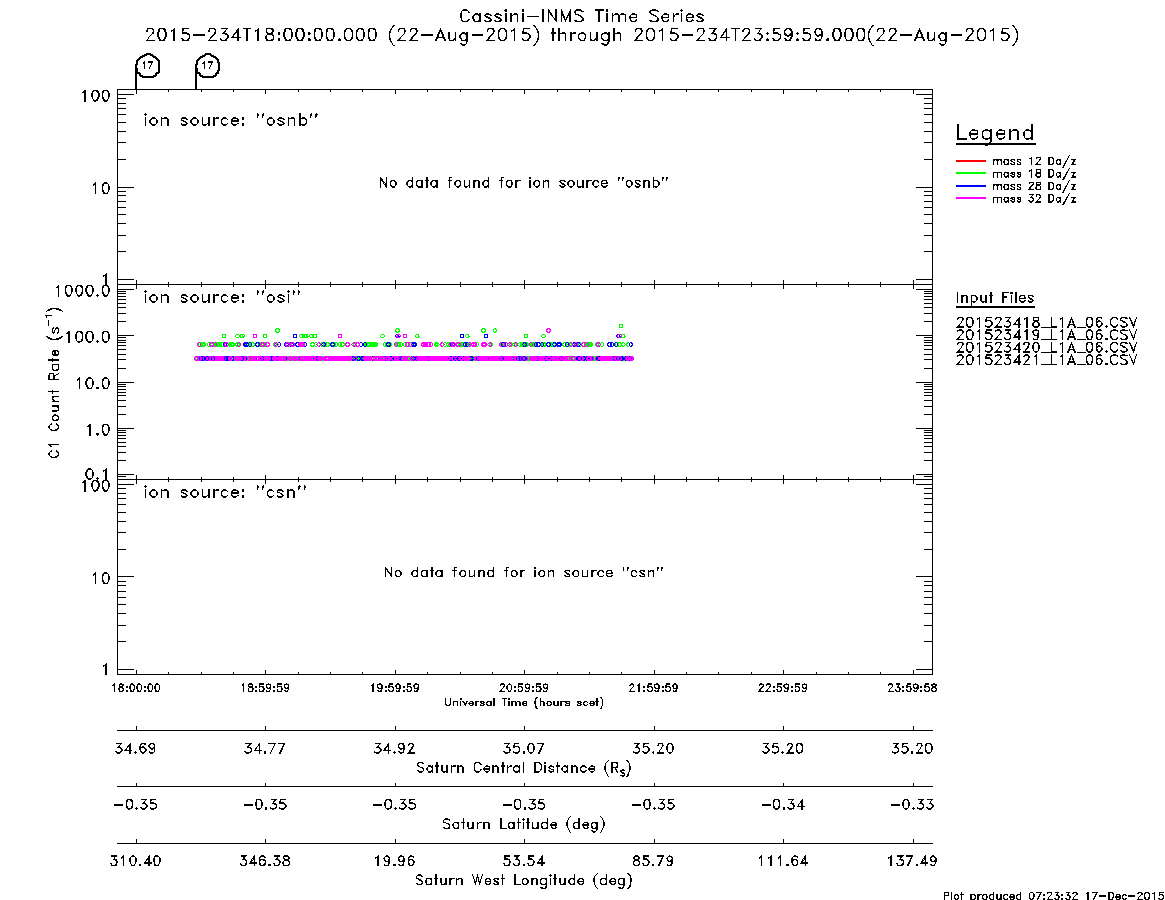Click the ion source "osi" panel label
The height and width of the screenshot is (900, 1165).
(x=222, y=297)
